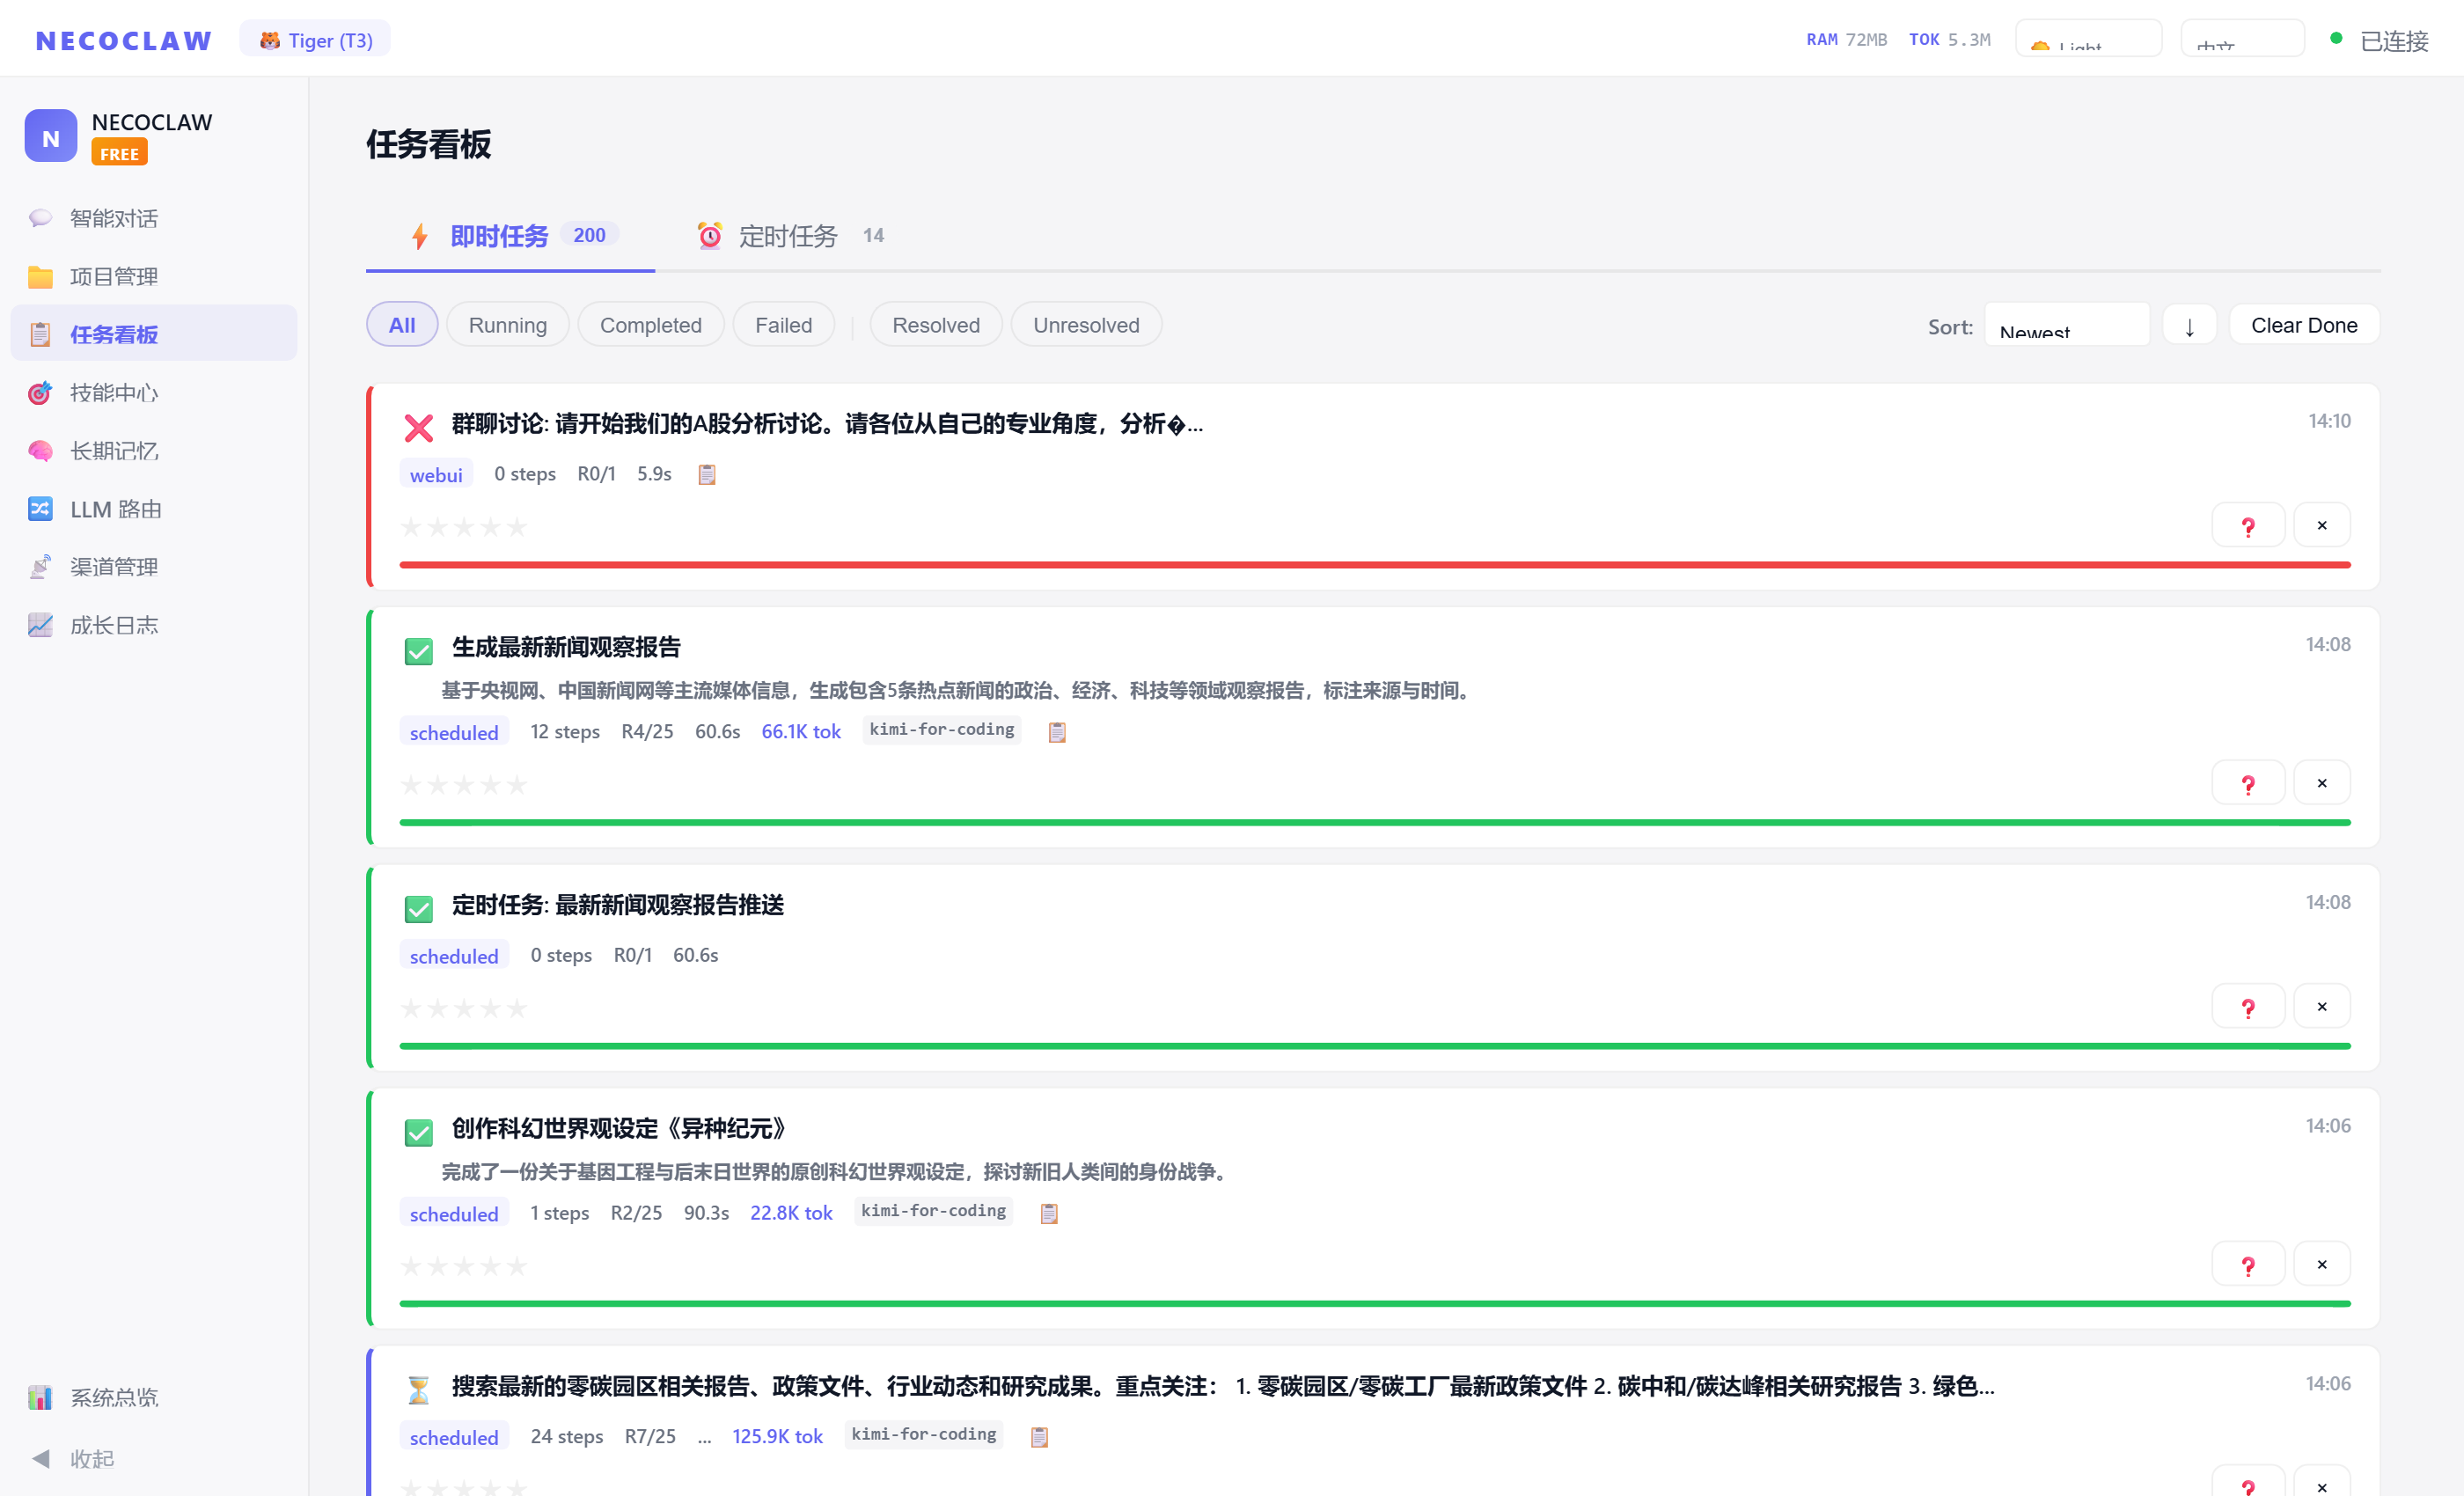This screenshot has height=1496, width=2464.
Task: Click 66.1K tok link on news report task
Action: click(x=800, y=732)
